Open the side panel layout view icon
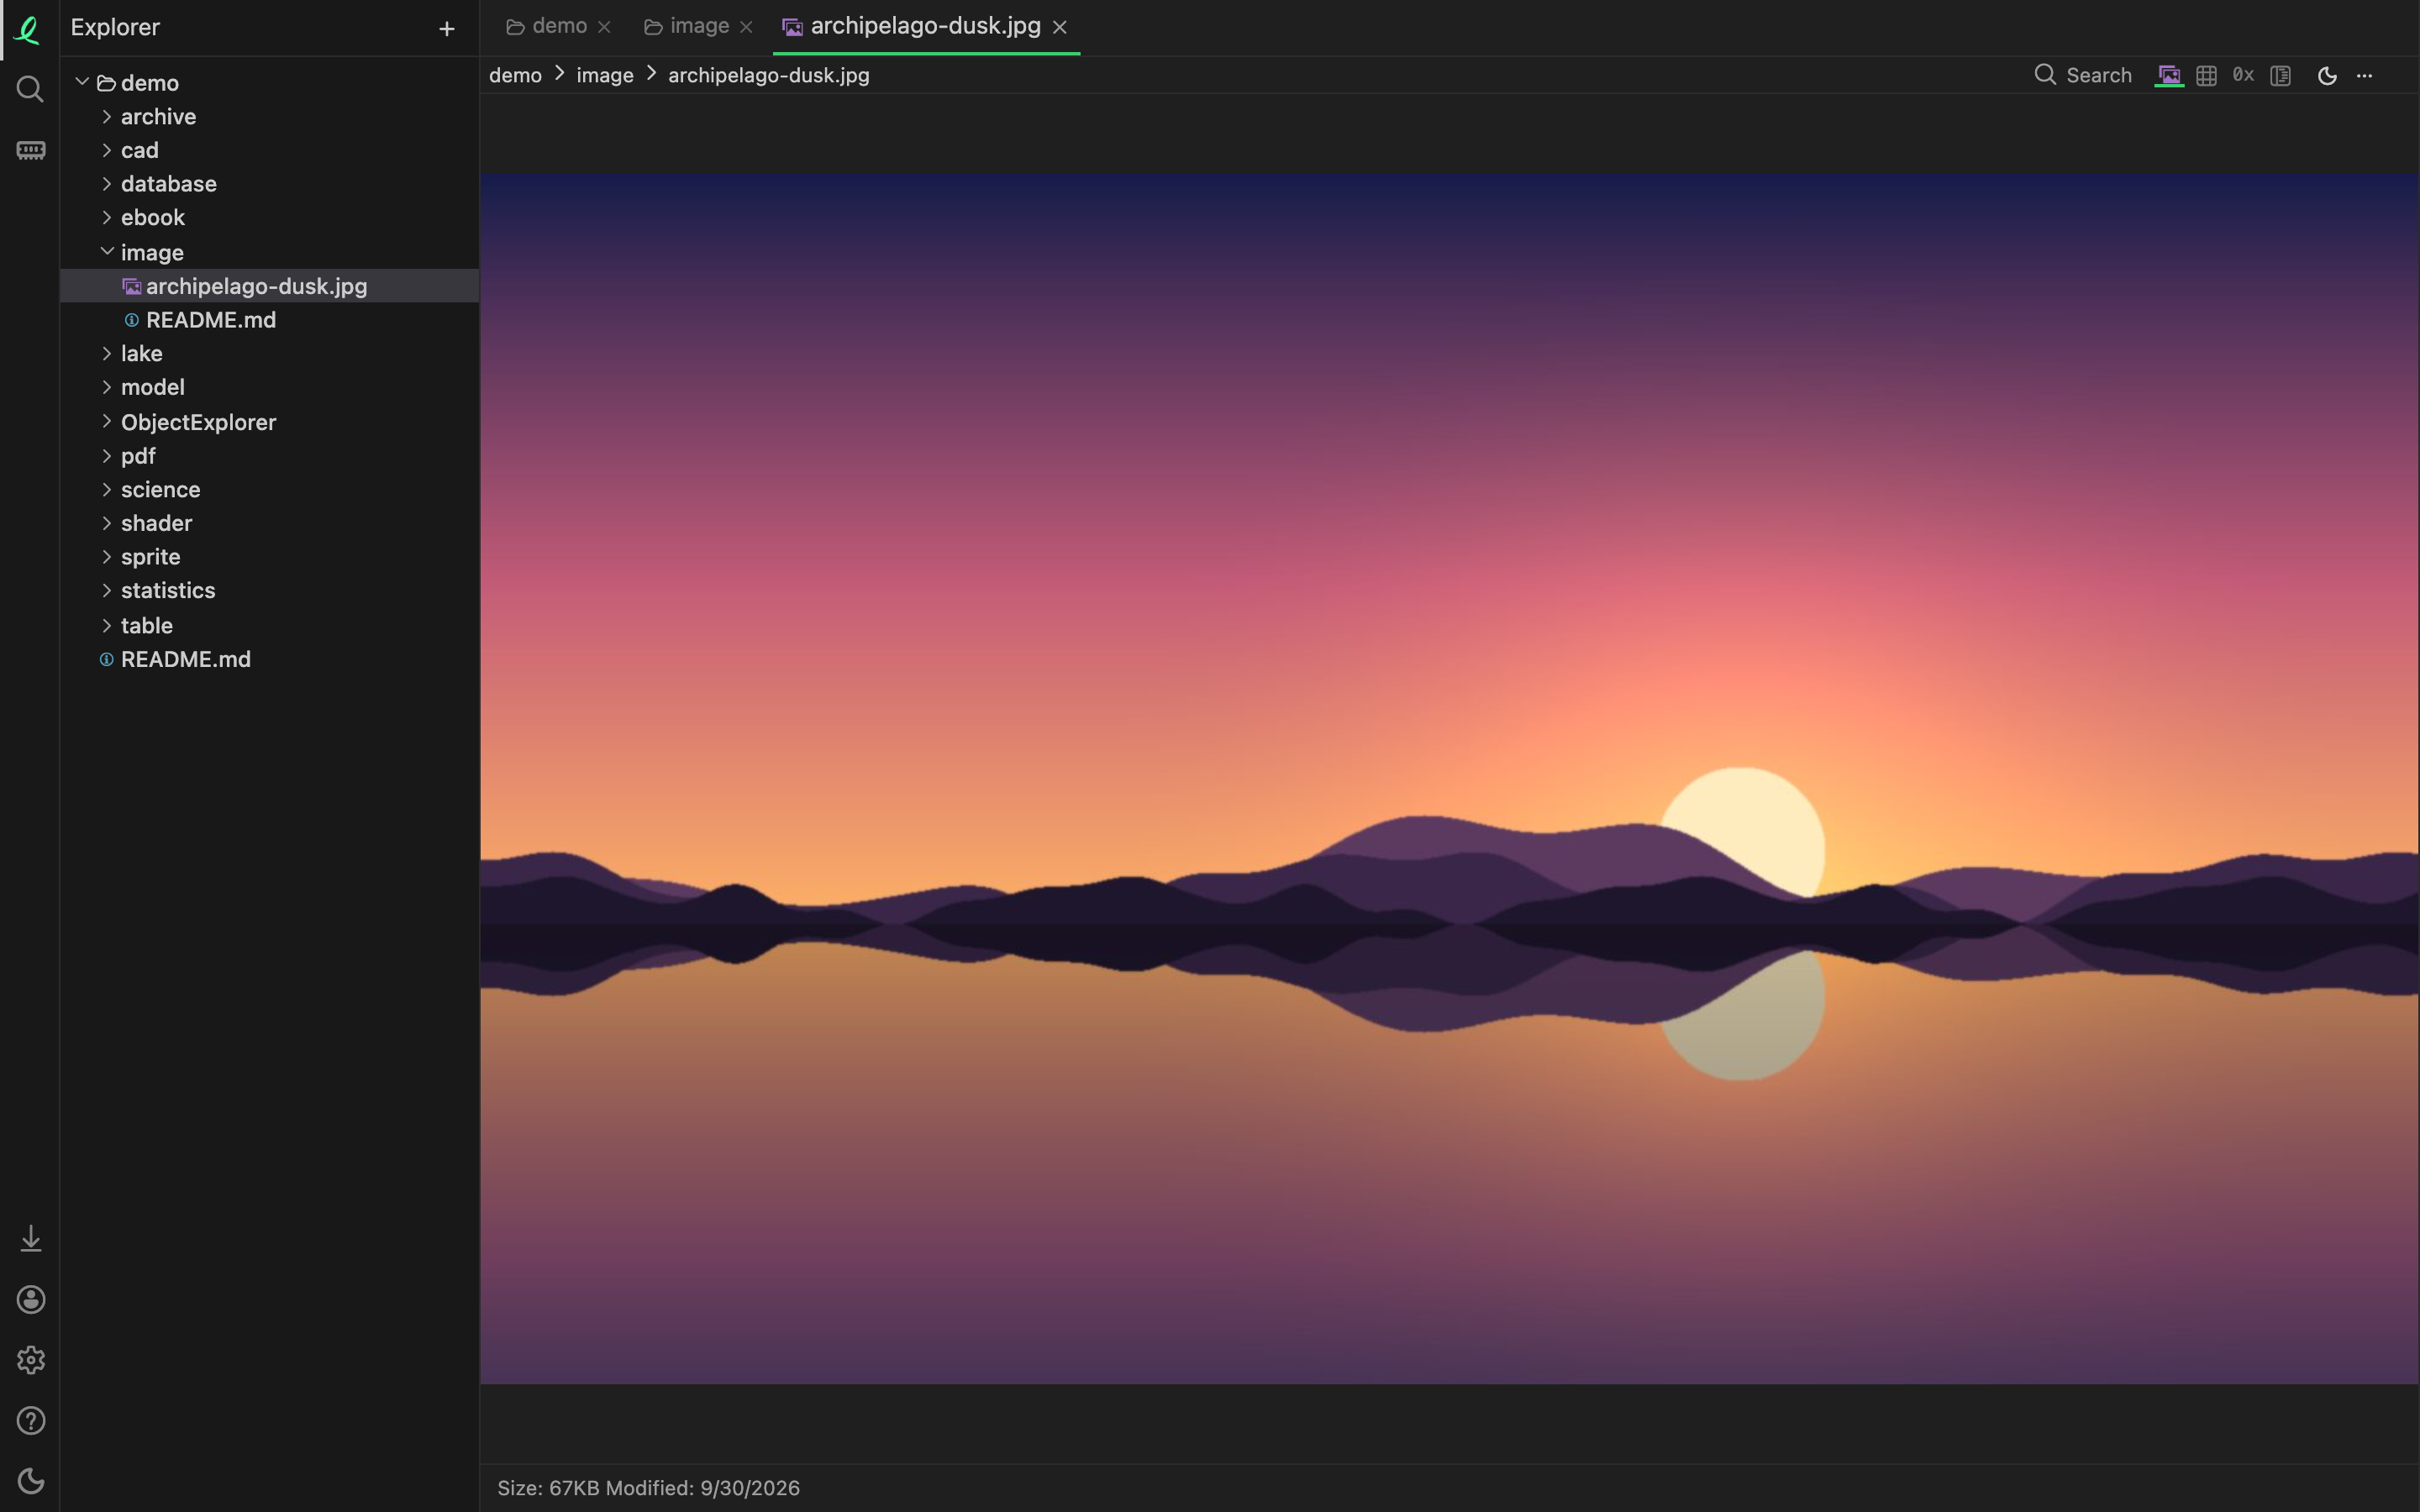Image resolution: width=2420 pixels, height=1512 pixels. pyautogui.click(x=2280, y=75)
